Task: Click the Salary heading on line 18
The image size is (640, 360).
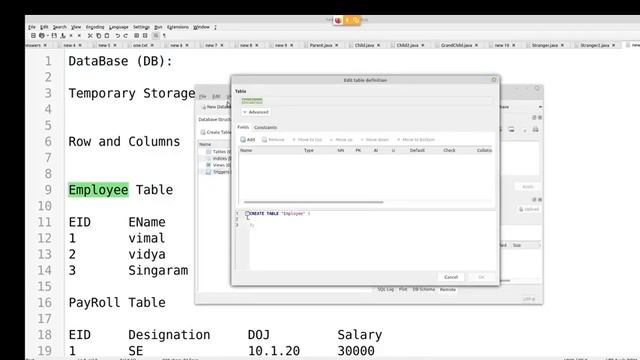Action: [360, 335]
